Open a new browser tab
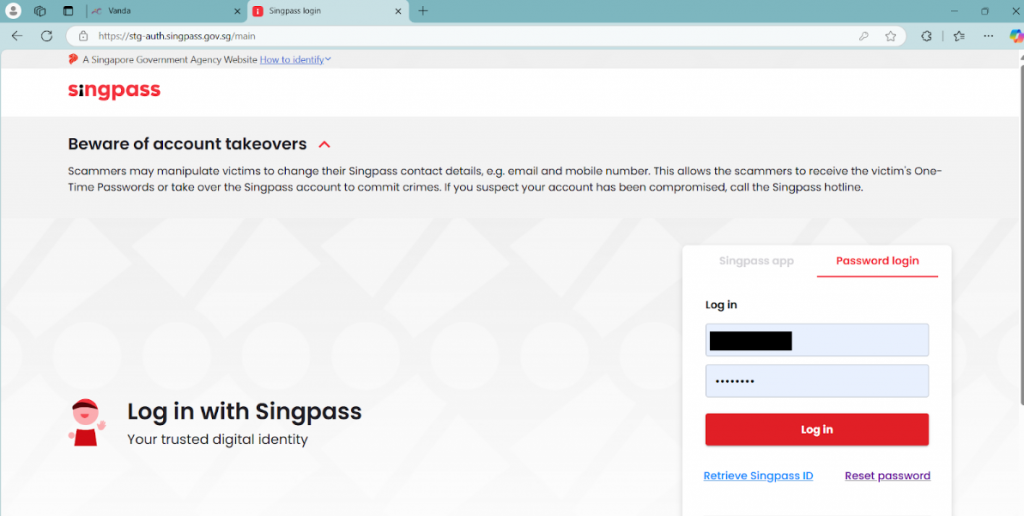The height and width of the screenshot is (516, 1024). pos(423,11)
